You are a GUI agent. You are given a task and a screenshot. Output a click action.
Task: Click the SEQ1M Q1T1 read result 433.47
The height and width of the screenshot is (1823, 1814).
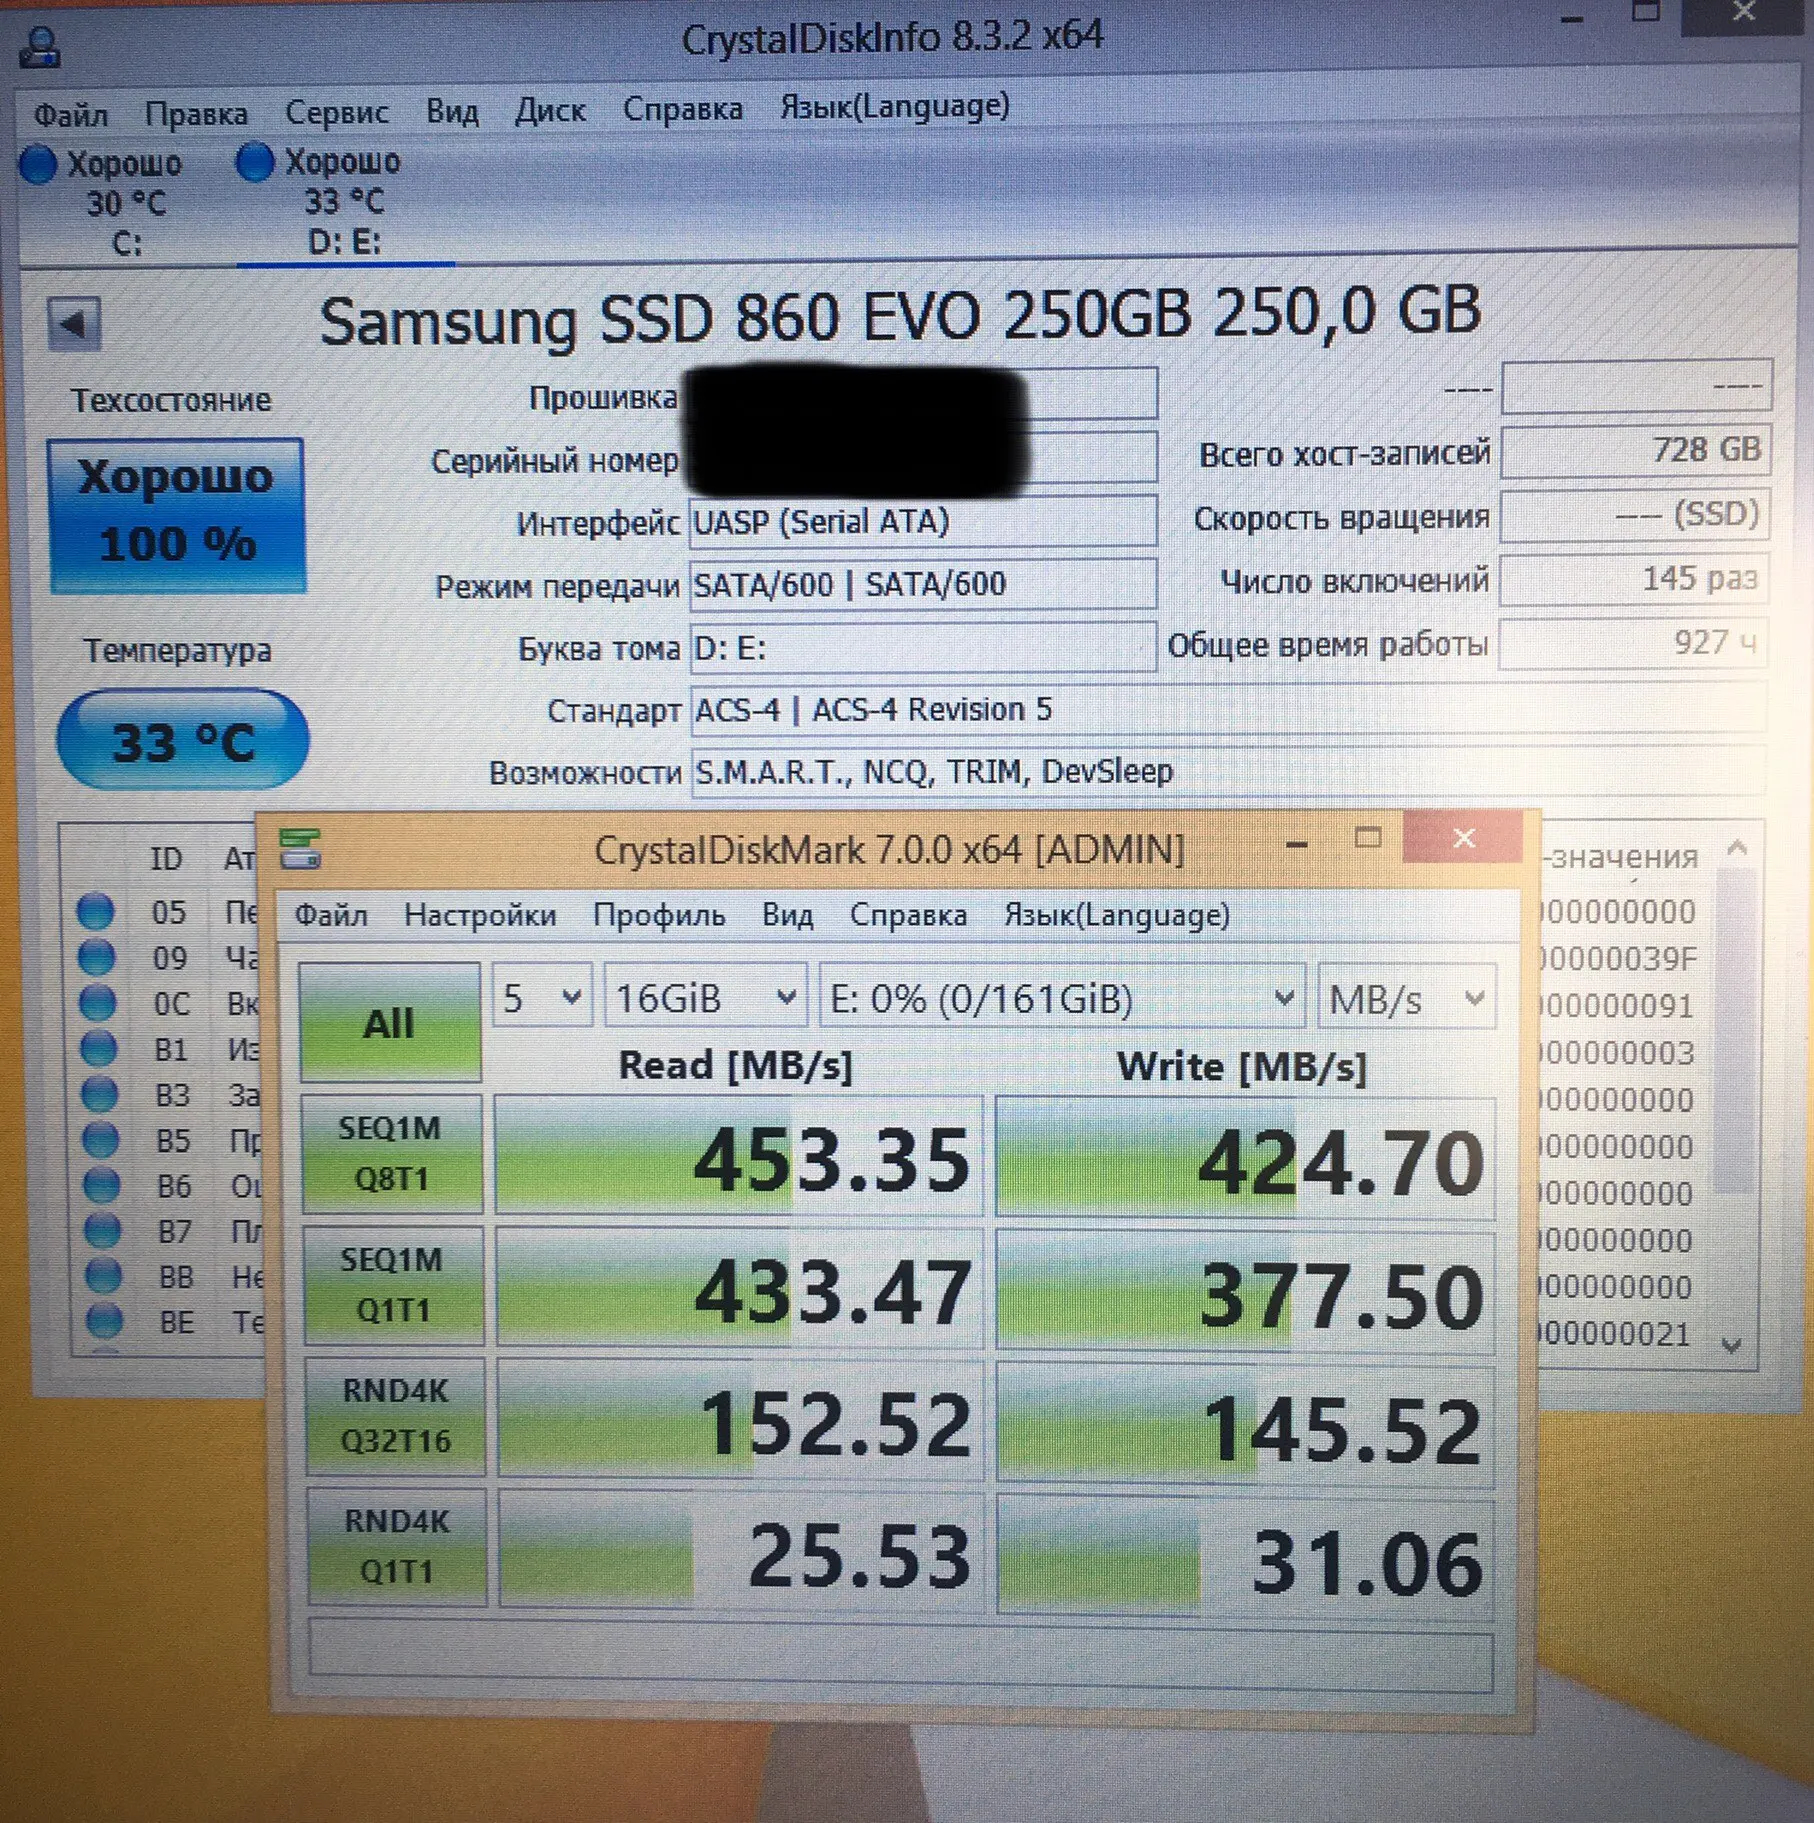pos(740,1288)
